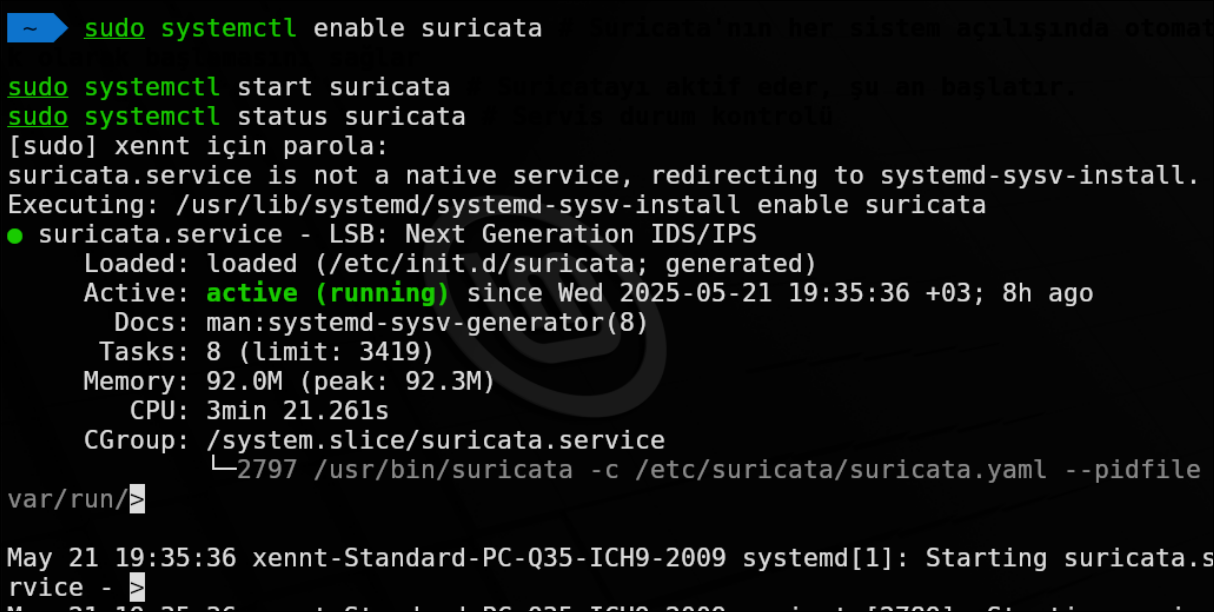The width and height of the screenshot is (1214, 612).
Task: Click the '[sudo] xennt için parola:' prompt line
Action: pyautogui.click(x=197, y=147)
